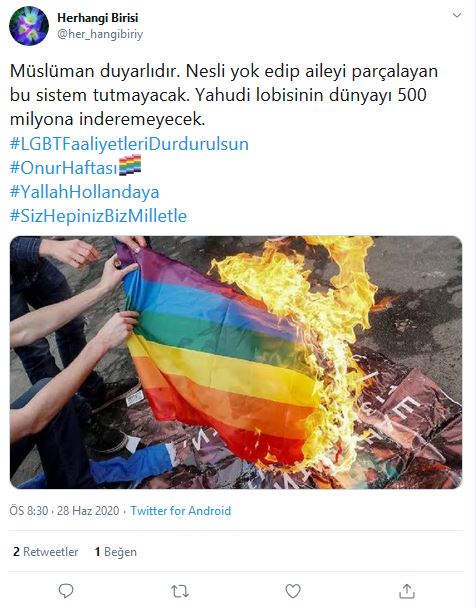Open Herhangi Birisi display name

pyautogui.click(x=97, y=18)
